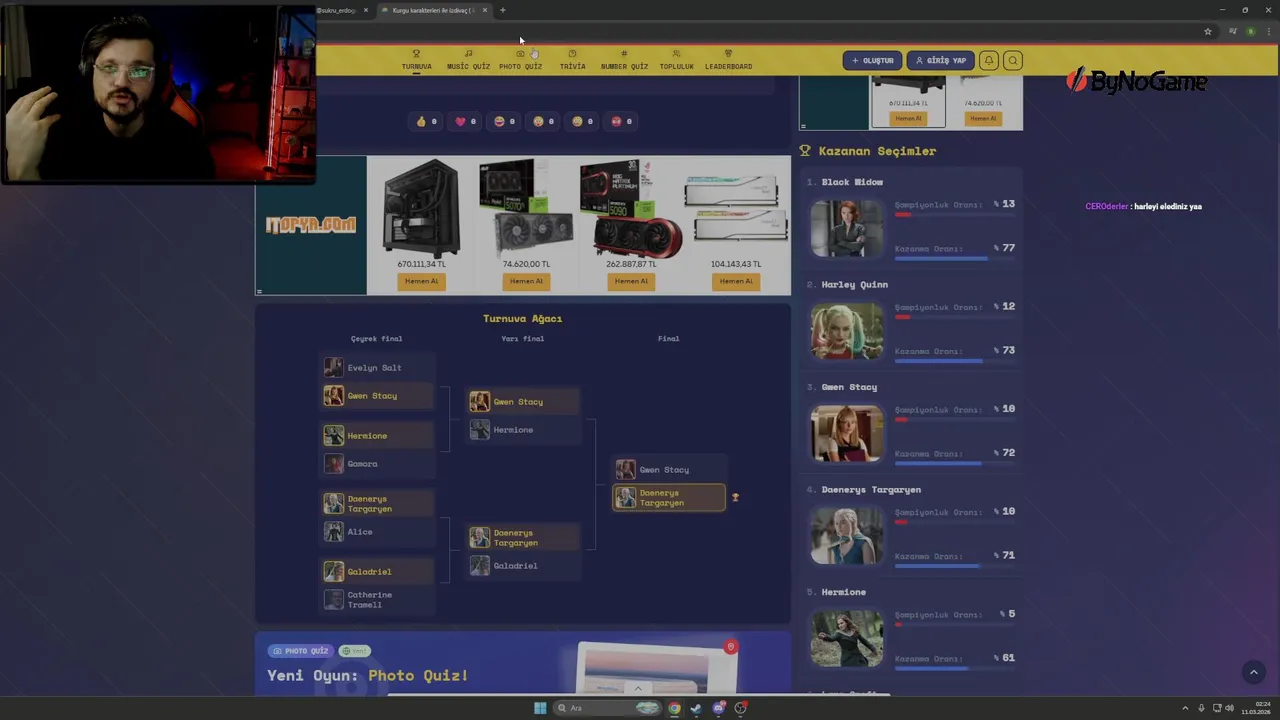1280x720 pixels.
Task: Click the taskbar Ara search box
Action: point(608,708)
